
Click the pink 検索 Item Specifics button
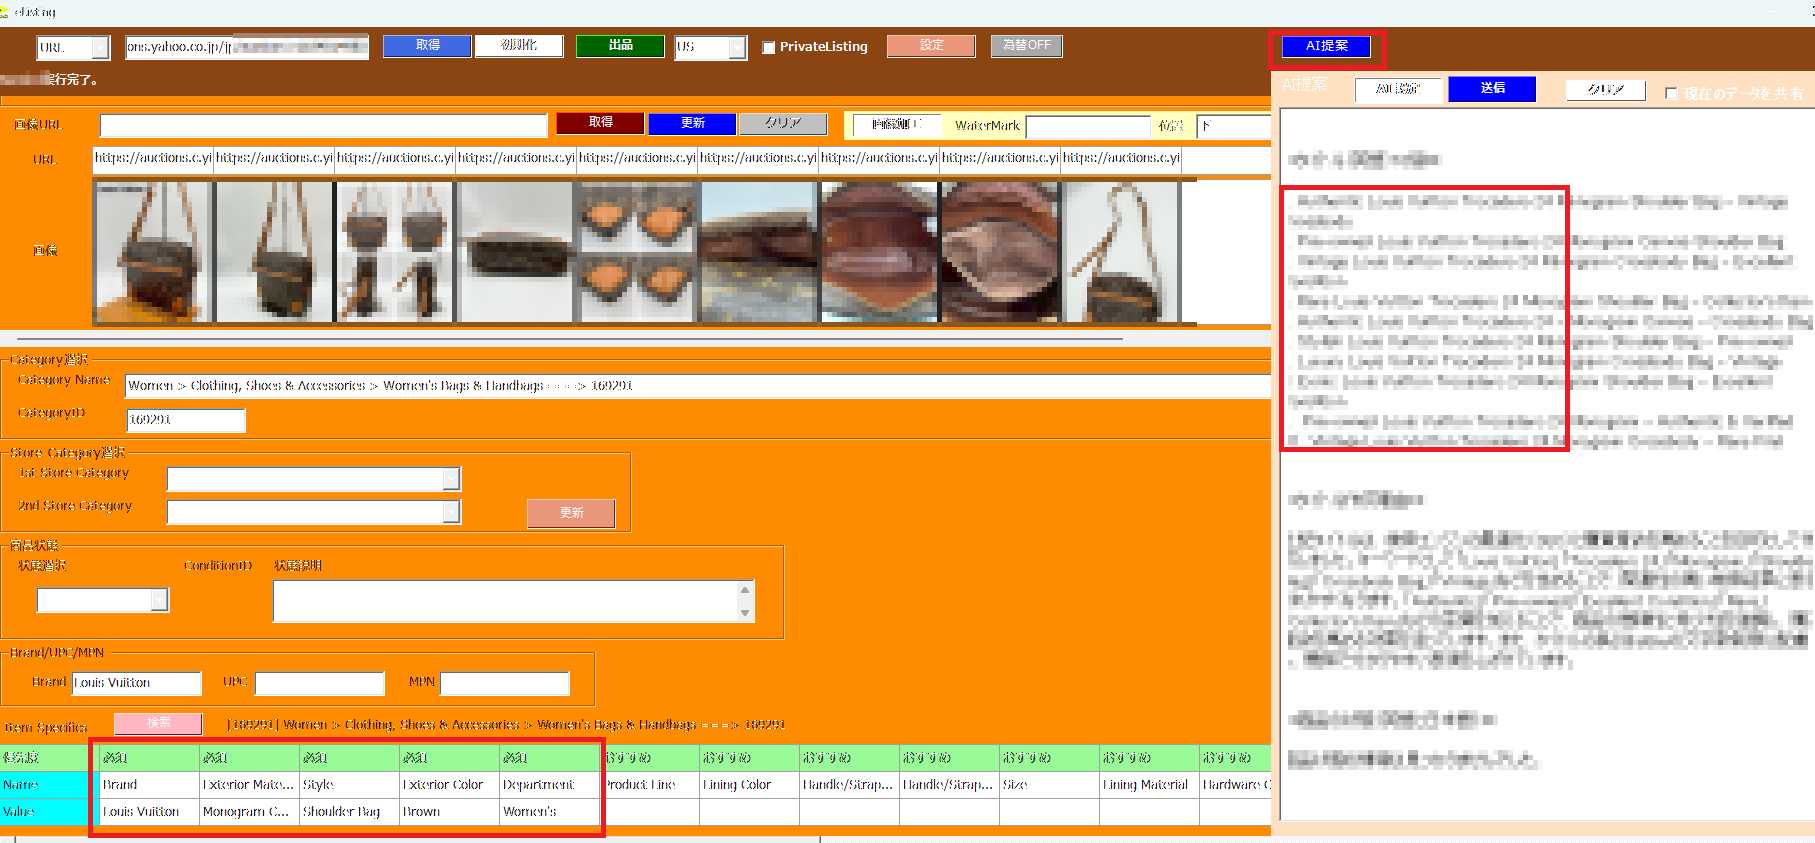tap(158, 723)
